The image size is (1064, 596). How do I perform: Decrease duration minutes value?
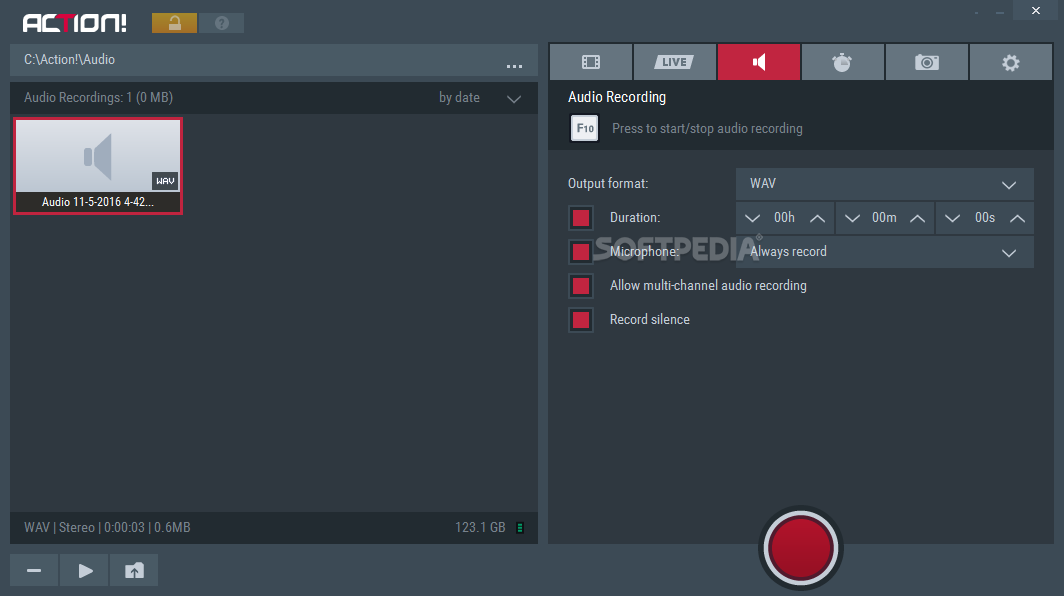(x=852, y=218)
